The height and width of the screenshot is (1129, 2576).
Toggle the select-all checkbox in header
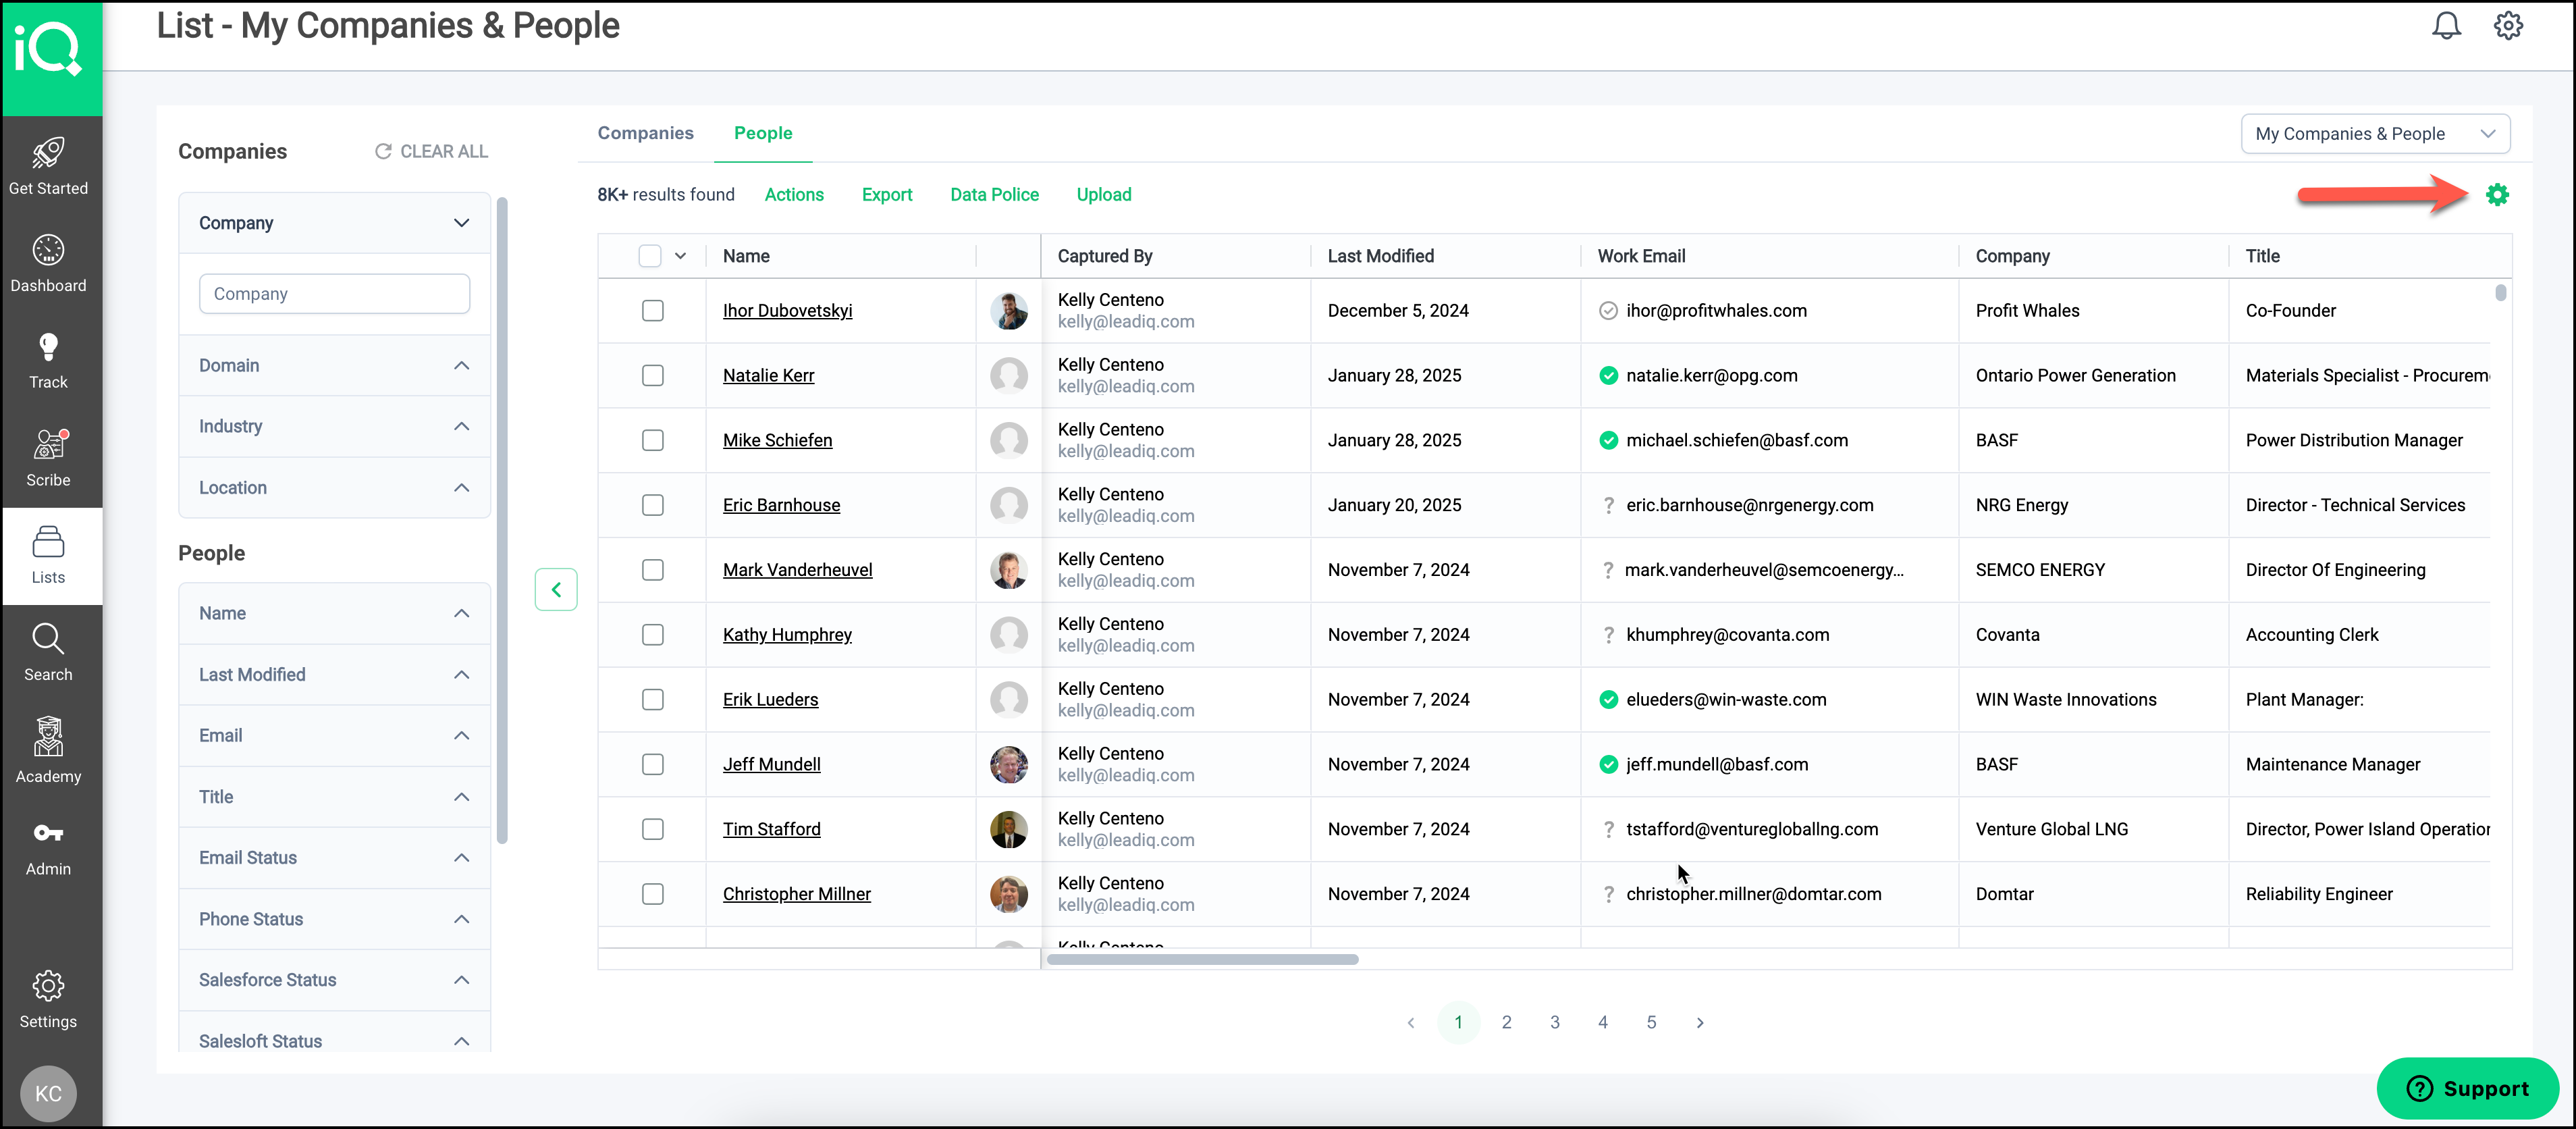650,256
